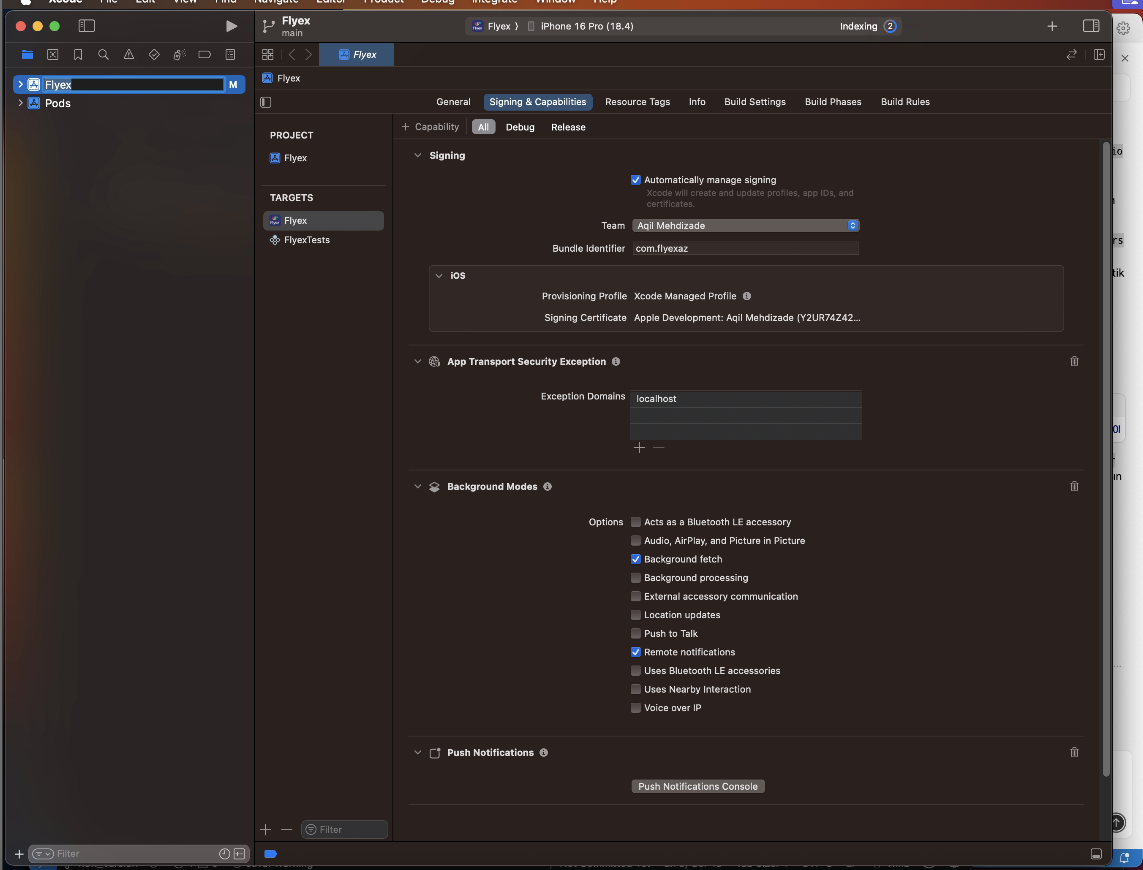Delete the Background Modes capability with trash icon
Screen dimensions: 1143x870
point(1074,487)
